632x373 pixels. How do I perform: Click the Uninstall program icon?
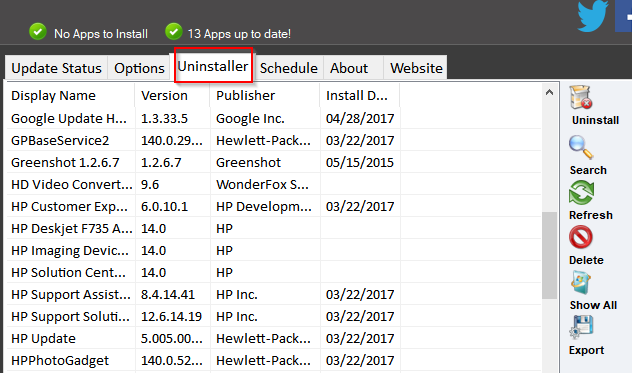coord(581,97)
